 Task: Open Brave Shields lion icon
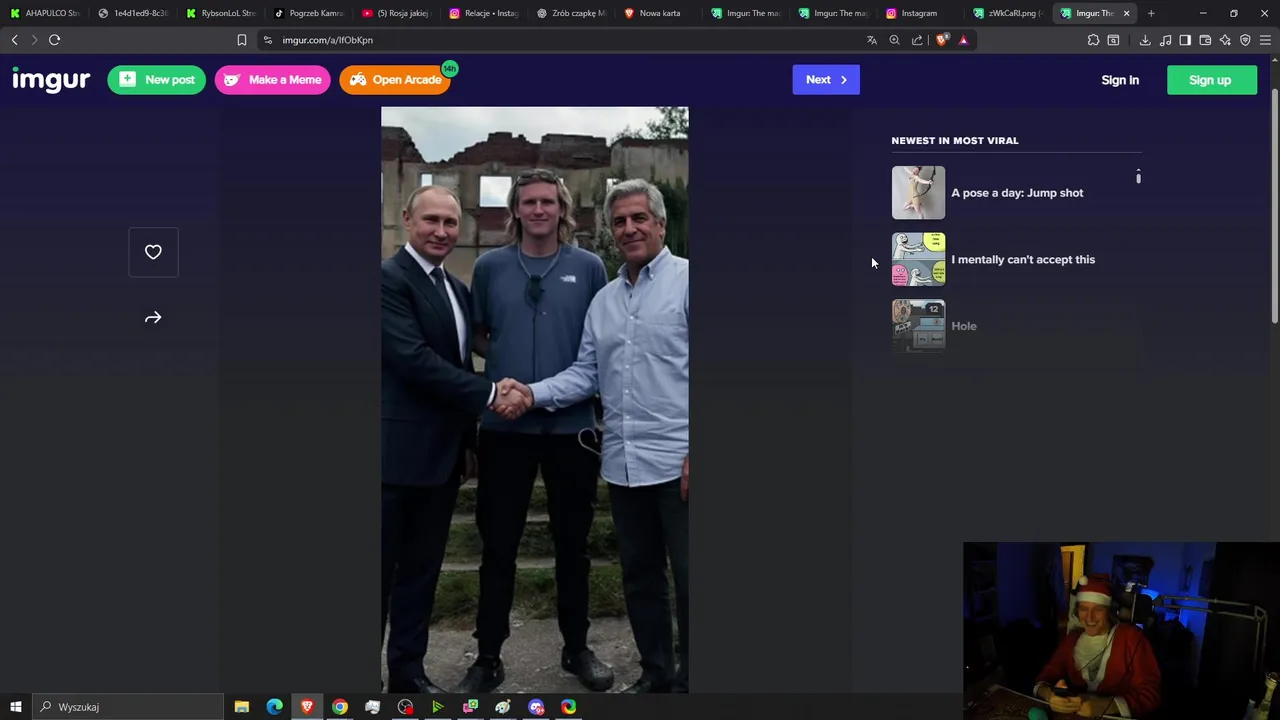tap(941, 40)
